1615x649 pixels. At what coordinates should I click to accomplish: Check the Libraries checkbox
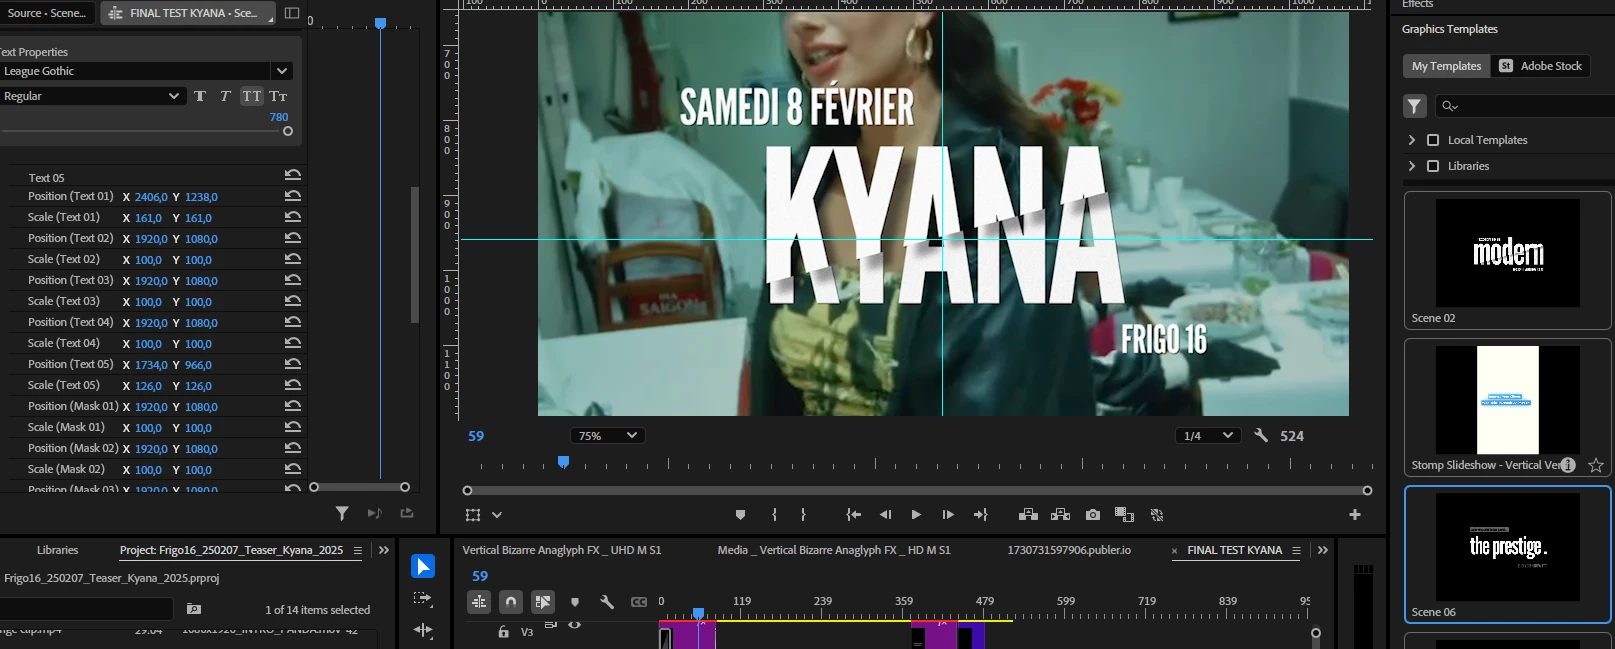click(x=1433, y=166)
